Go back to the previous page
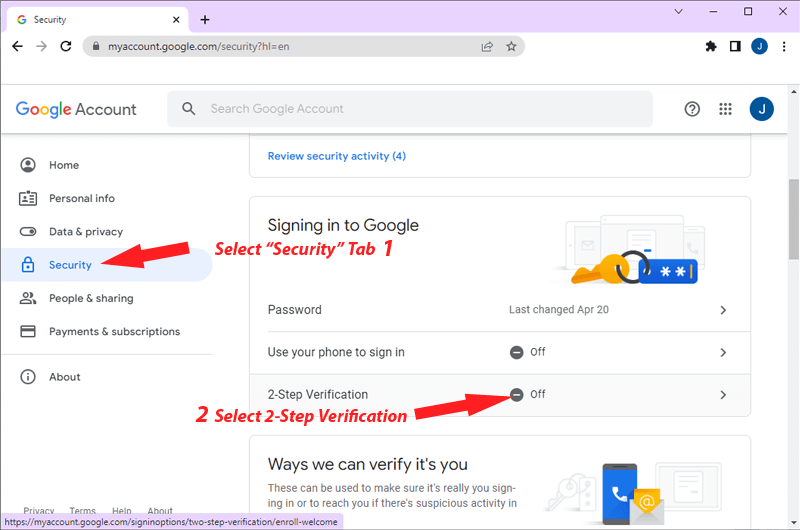Viewport: 800px width, 530px height. coord(17,46)
